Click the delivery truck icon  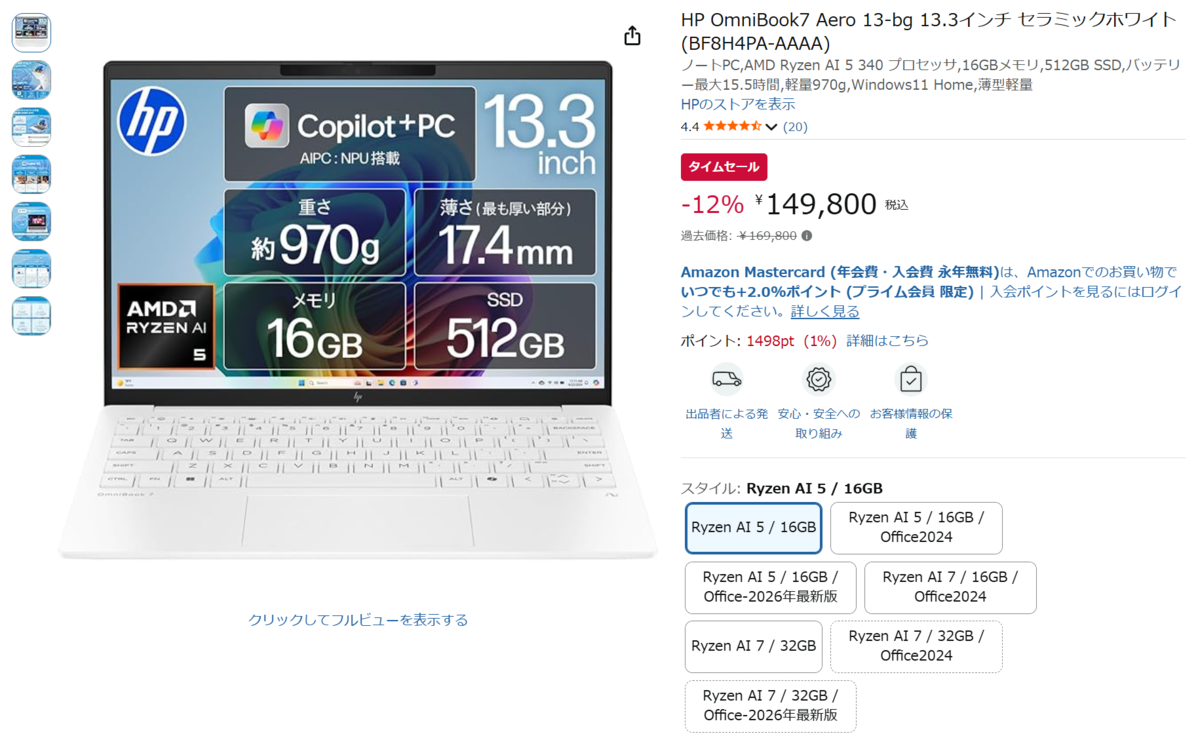[727, 380]
